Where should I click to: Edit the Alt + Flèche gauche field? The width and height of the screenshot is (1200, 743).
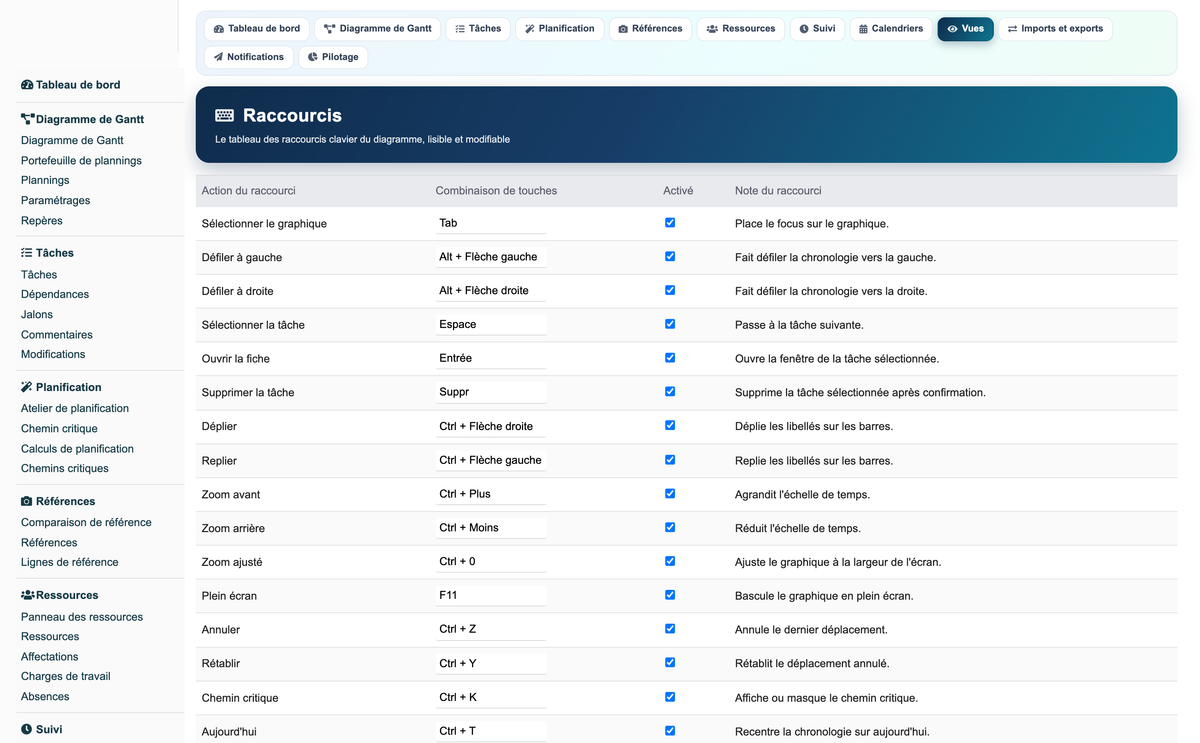pos(491,257)
